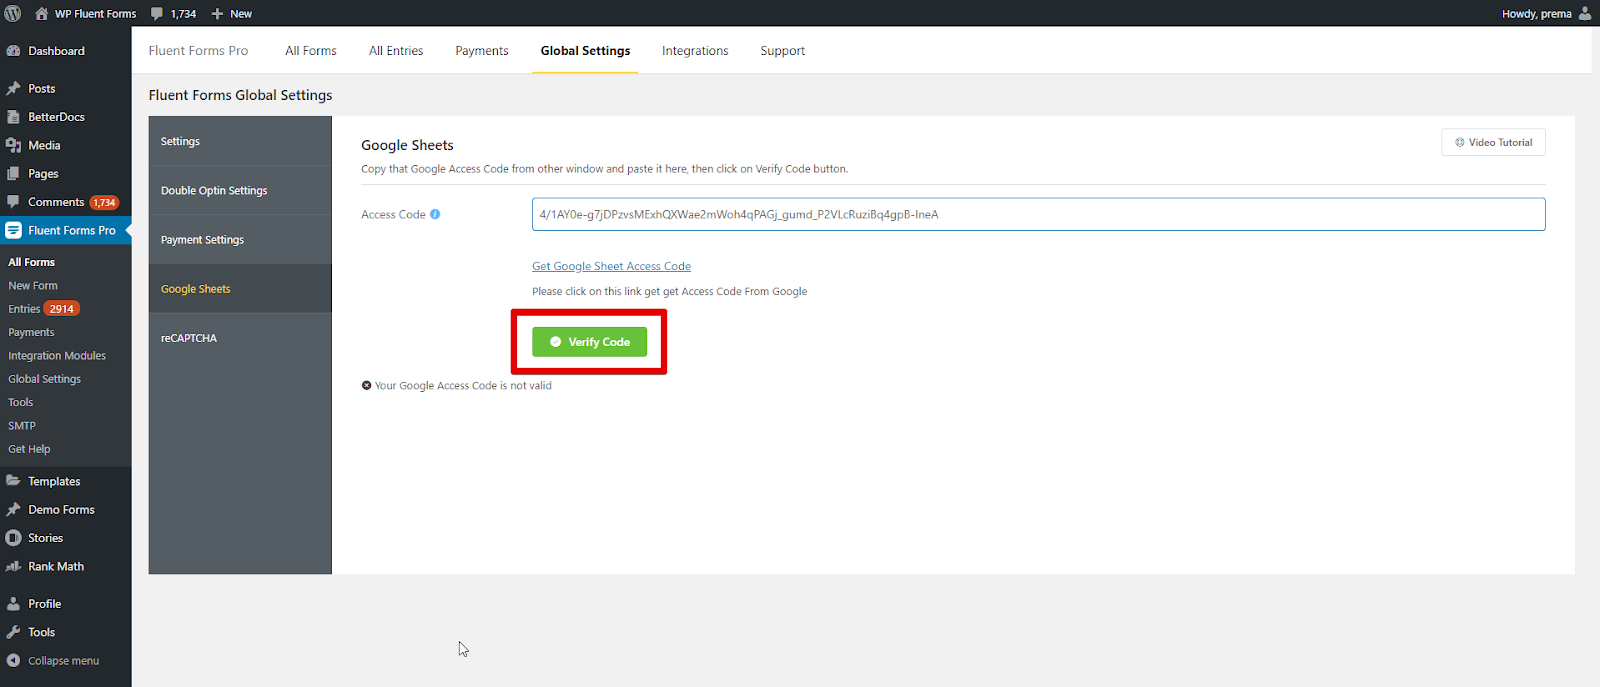Screen dimensions: 1600x687
Task: Click the Verify Code button
Action: [x=589, y=342]
